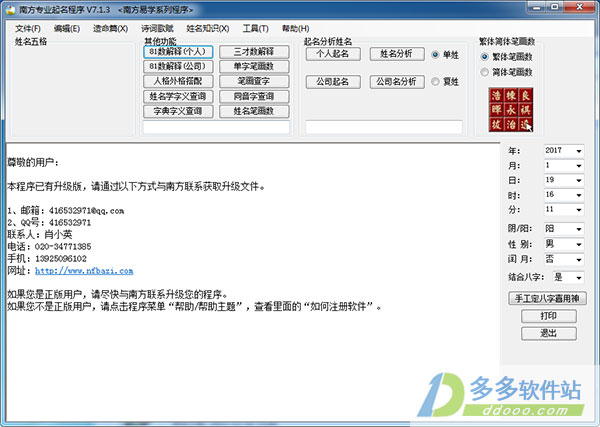This screenshot has height=427, width=600.
Task: Click 公司起名 button
Action: [x=333, y=82]
